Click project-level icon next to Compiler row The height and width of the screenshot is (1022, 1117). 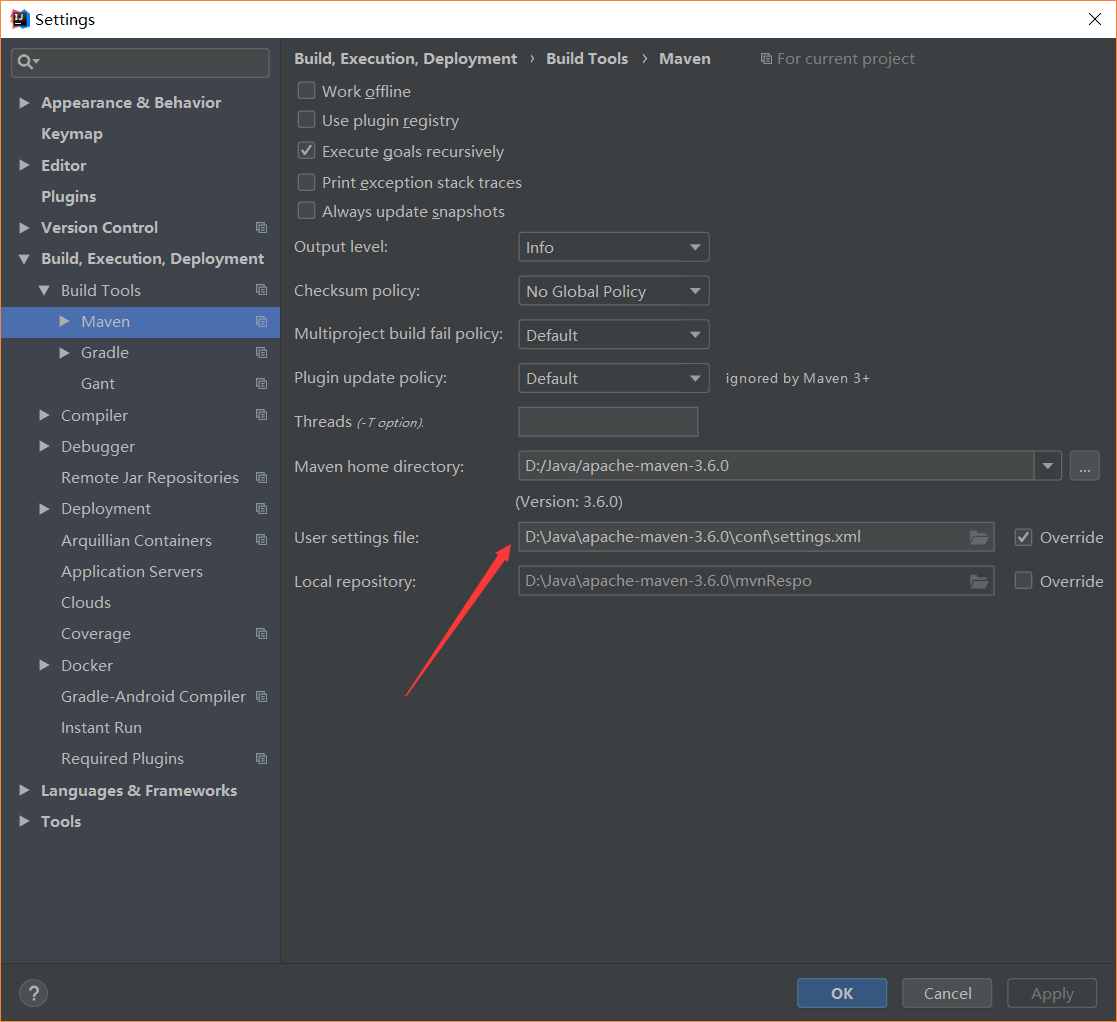click(x=261, y=414)
